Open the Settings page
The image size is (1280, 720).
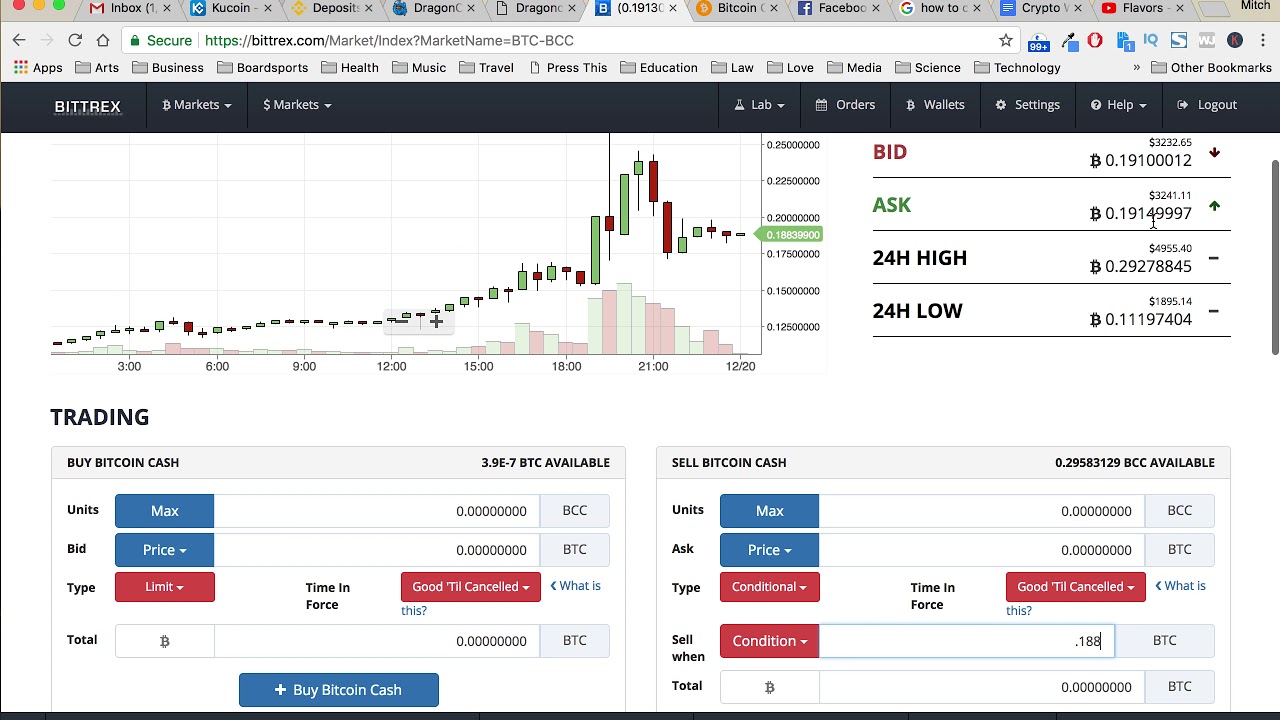tap(1027, 105)
